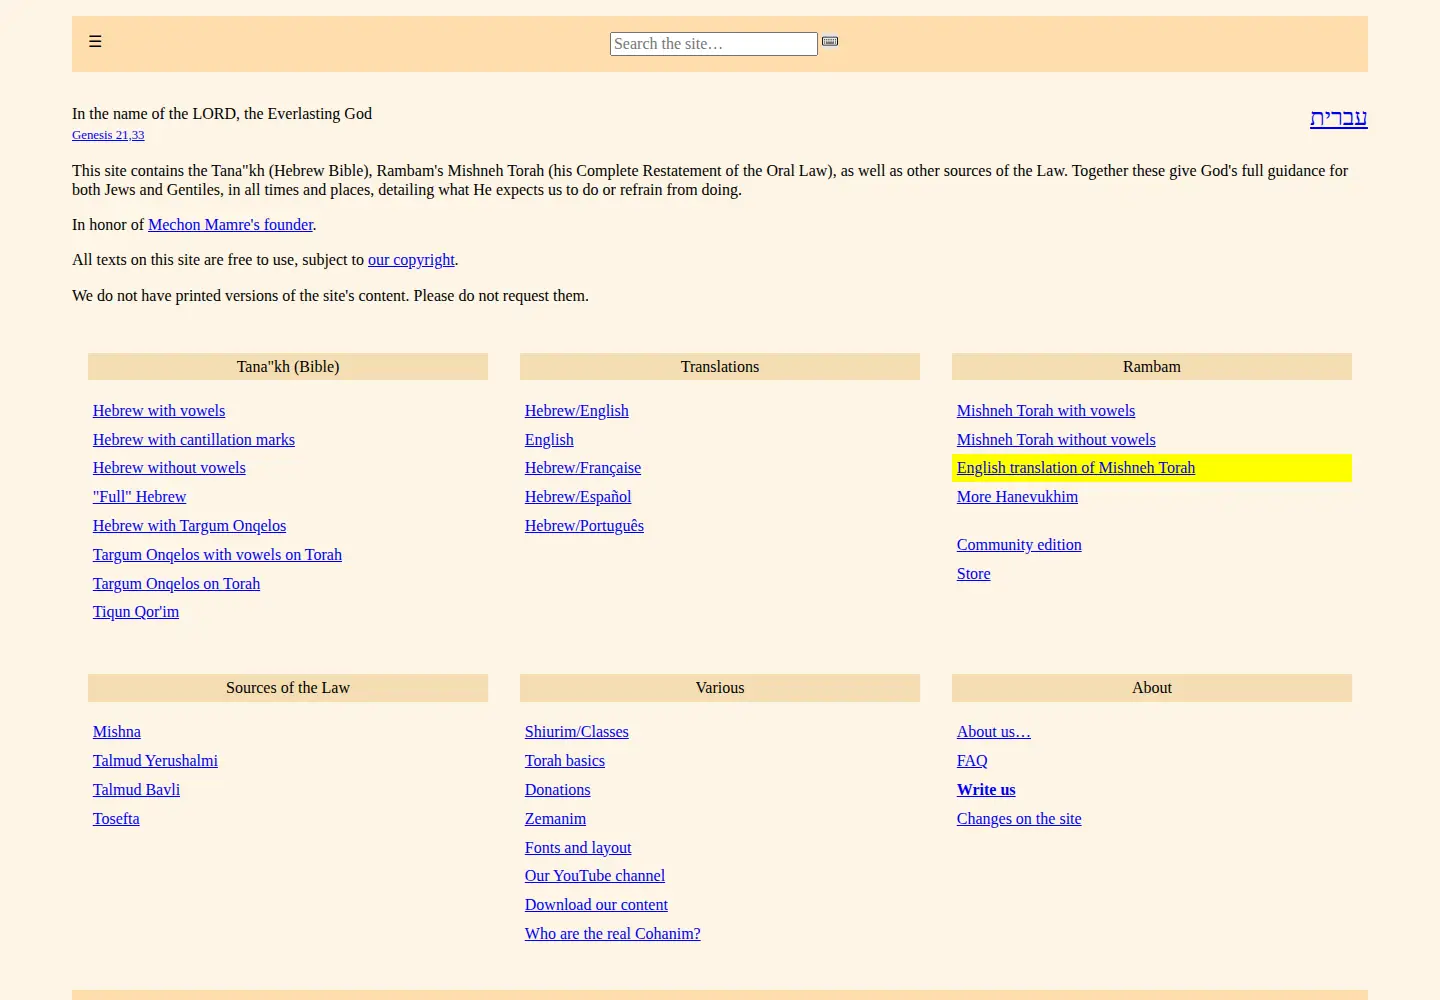1440x1000 pixels.
Task: Open the Genesis 21,33 reference
Action: coord(108,135)
